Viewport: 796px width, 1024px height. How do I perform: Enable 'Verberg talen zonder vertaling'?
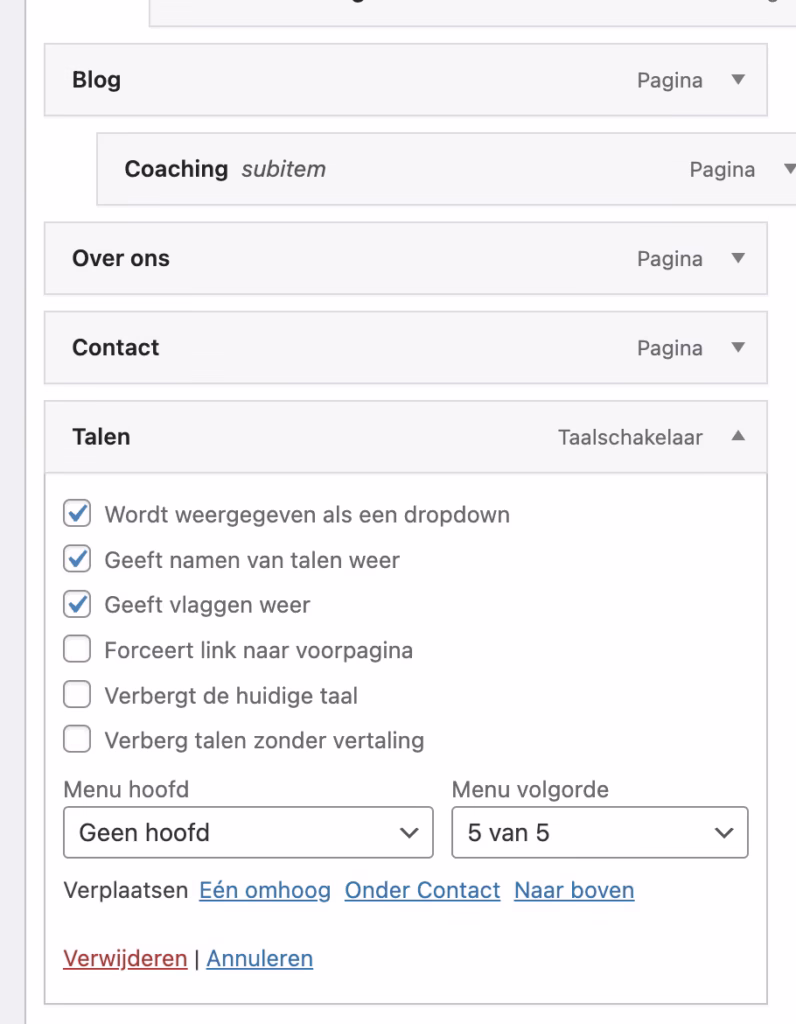tap(77, 740)
